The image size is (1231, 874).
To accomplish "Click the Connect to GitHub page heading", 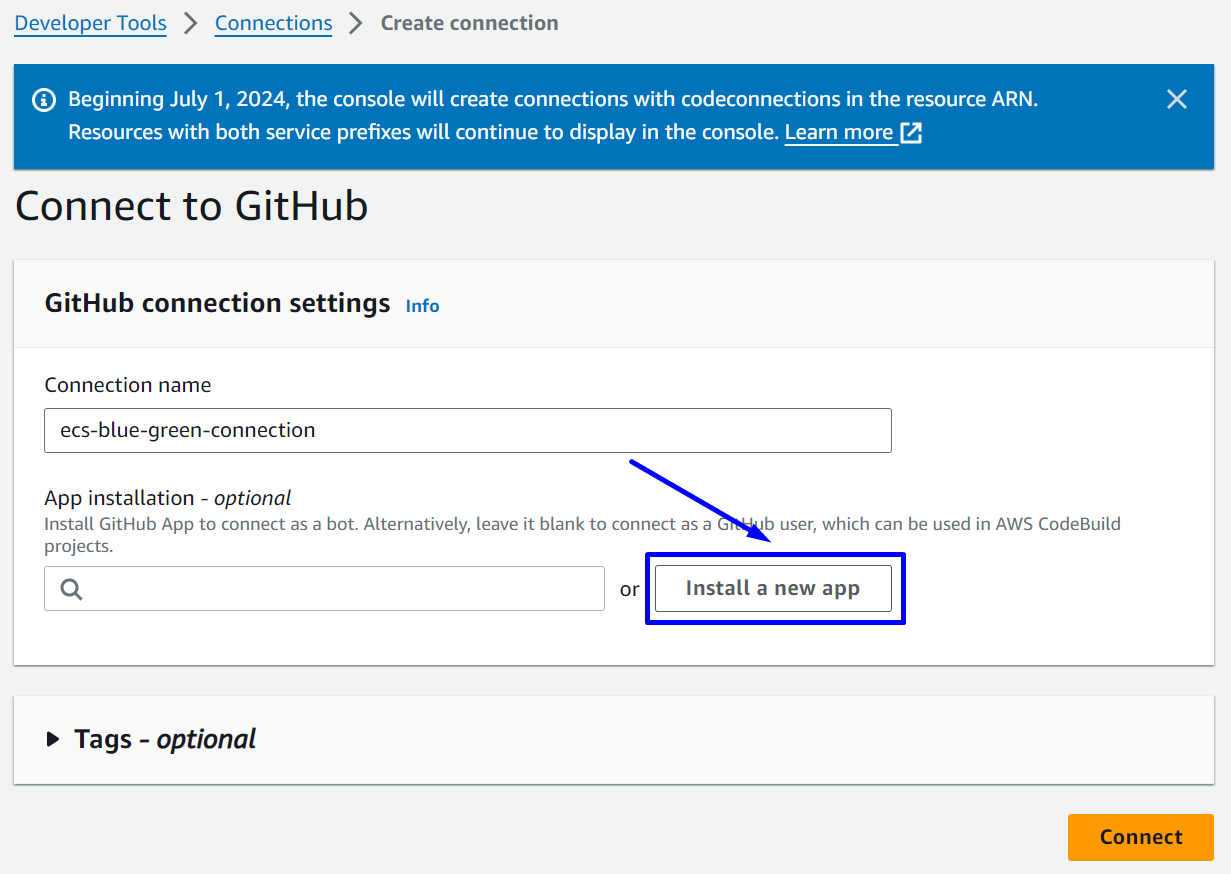I will tap(192, 206).
